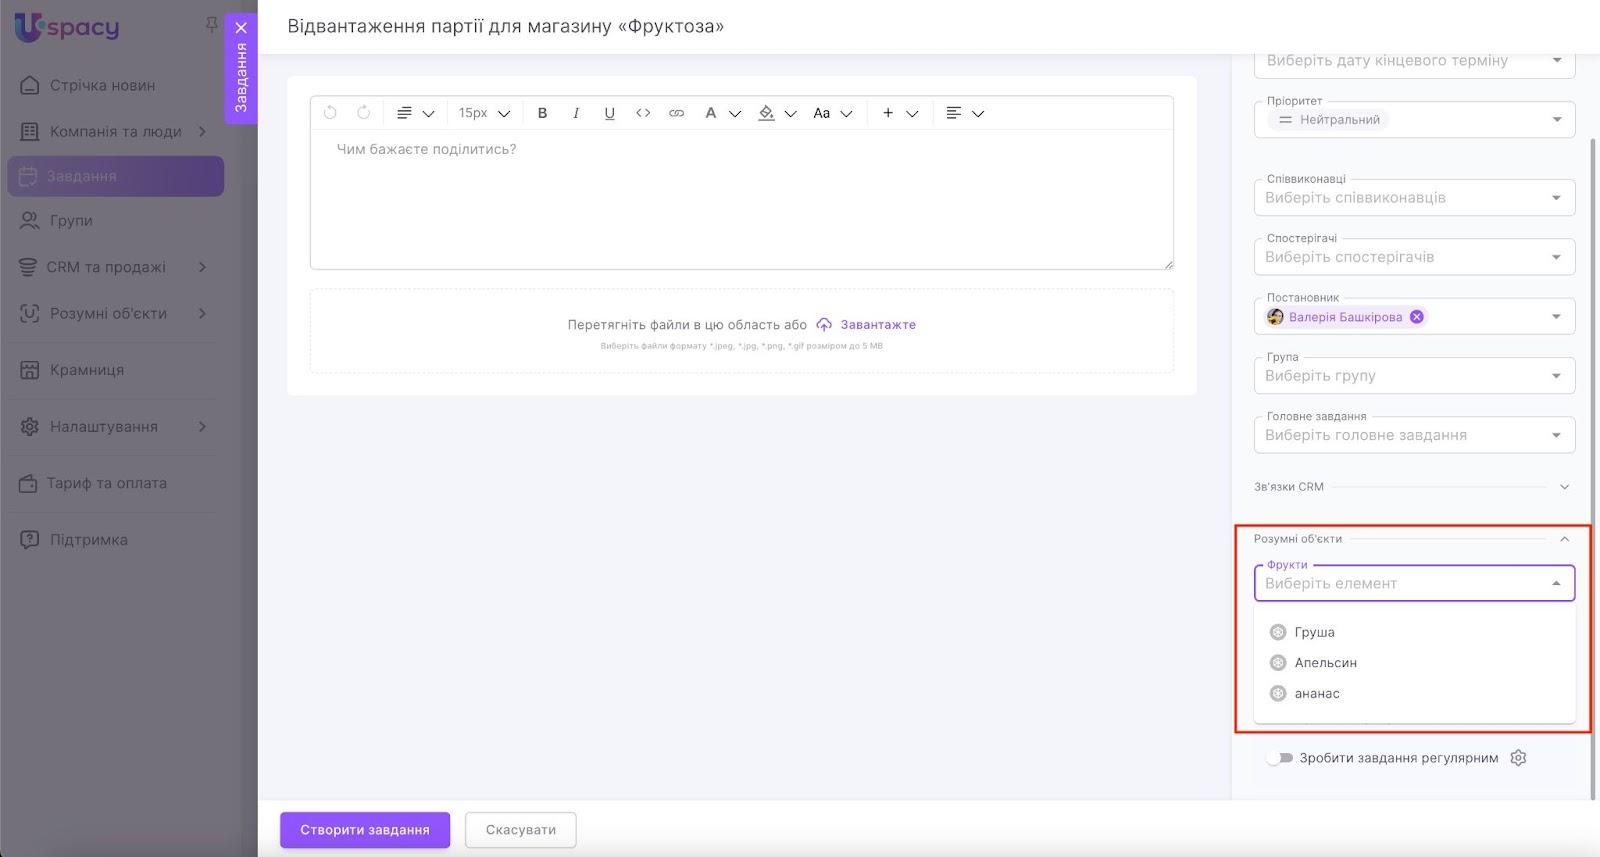This screenshot has height=857, width=1600.
Task: Expand CRM та продажі chevron
Action: pos(202,267)
